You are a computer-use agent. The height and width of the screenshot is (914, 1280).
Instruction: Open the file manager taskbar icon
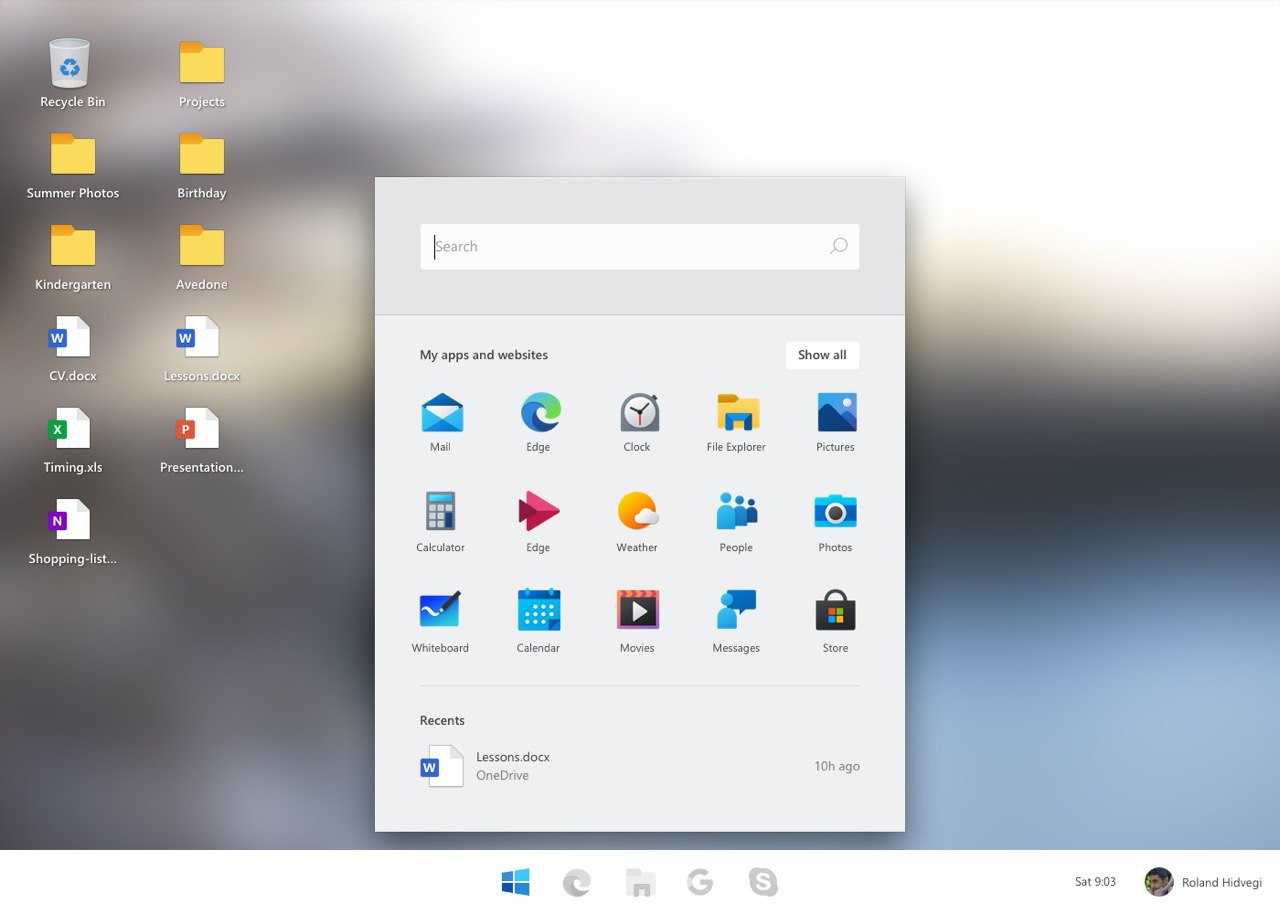point(640,882)
